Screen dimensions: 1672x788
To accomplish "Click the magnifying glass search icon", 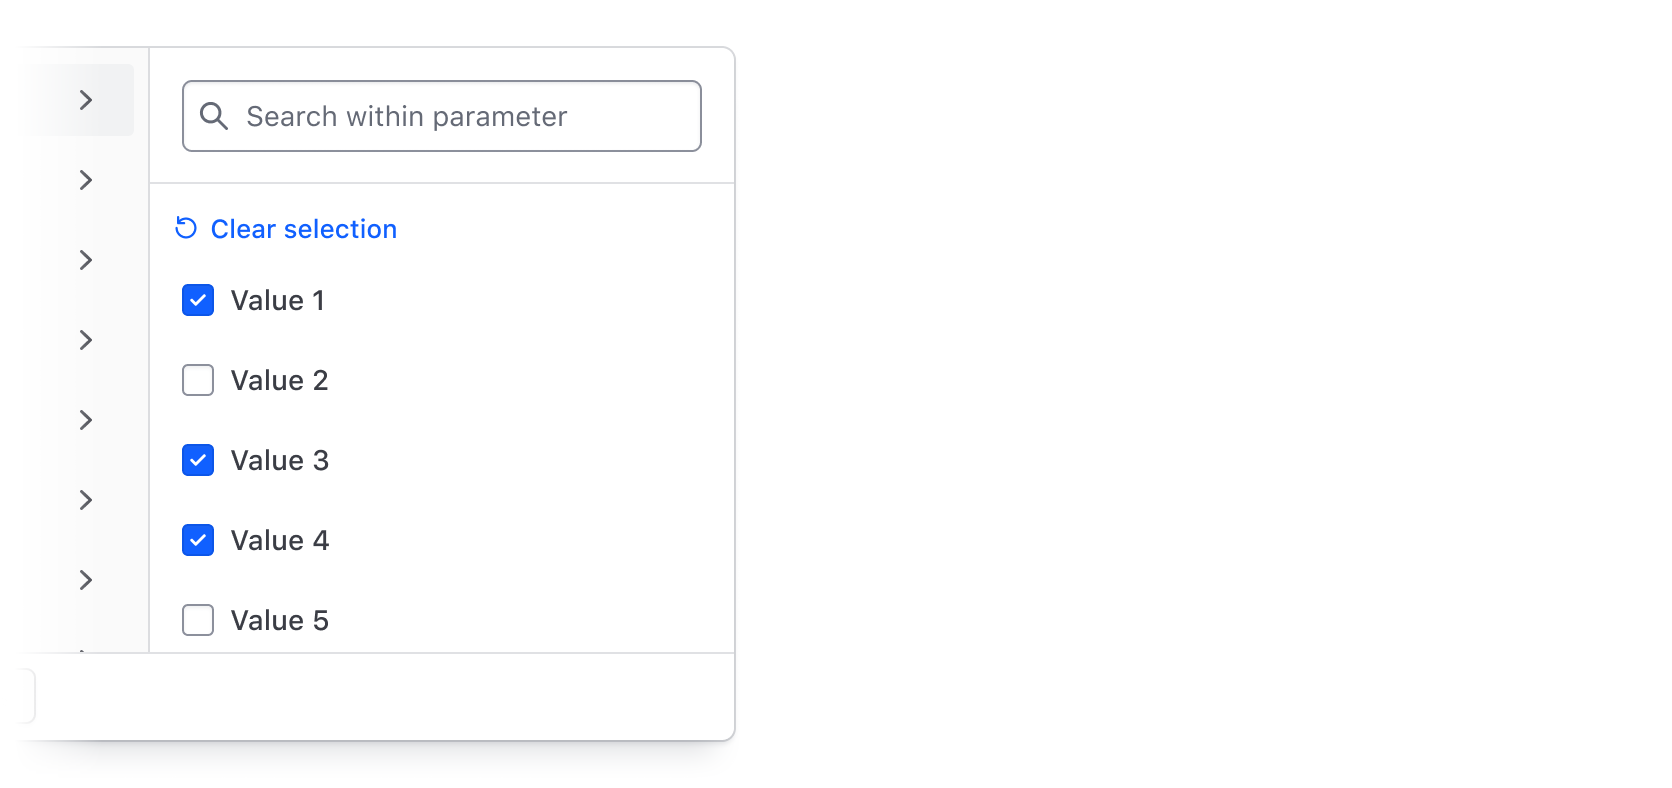I will [x=213, y=116].
